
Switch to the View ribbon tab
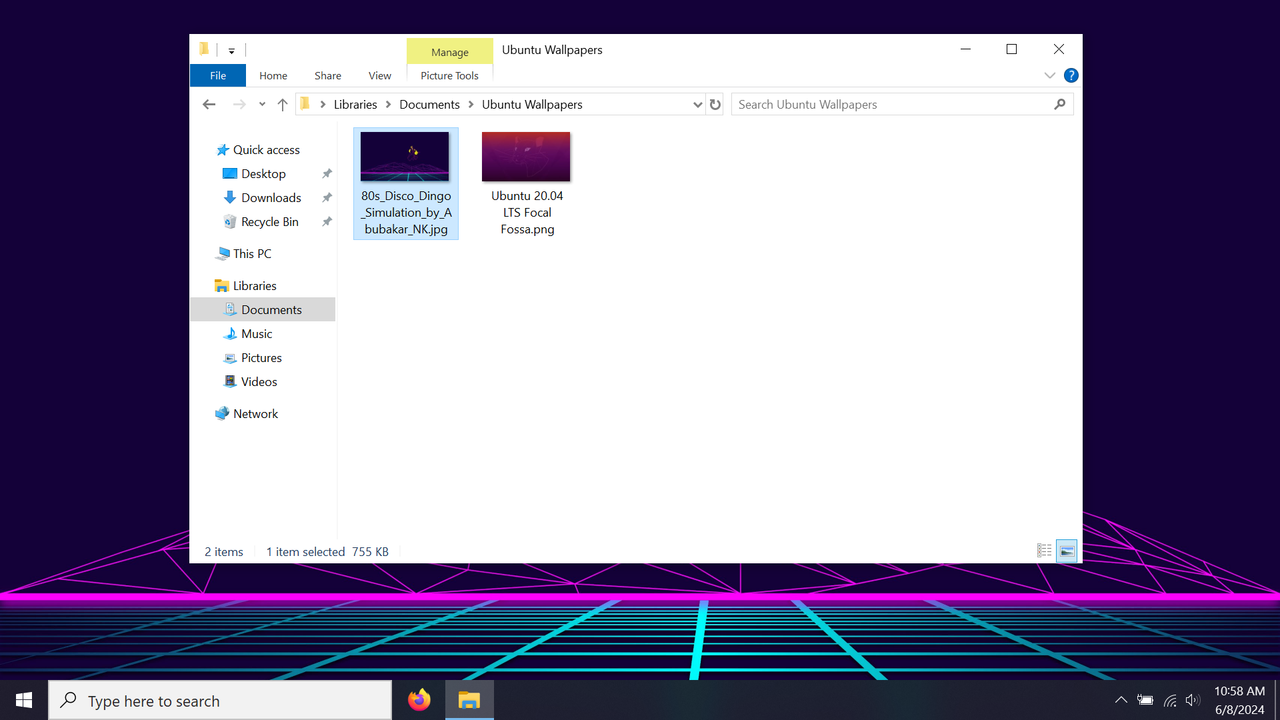click(x=379, y=75)
